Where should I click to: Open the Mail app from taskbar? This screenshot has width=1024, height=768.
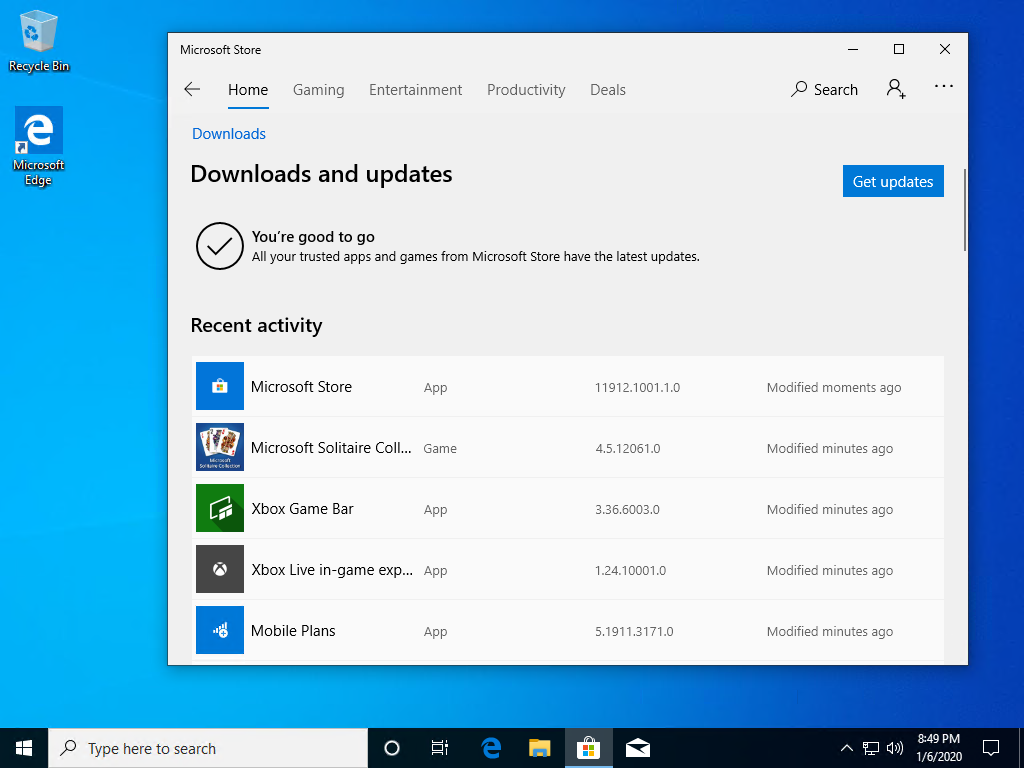tap(637, 748)
